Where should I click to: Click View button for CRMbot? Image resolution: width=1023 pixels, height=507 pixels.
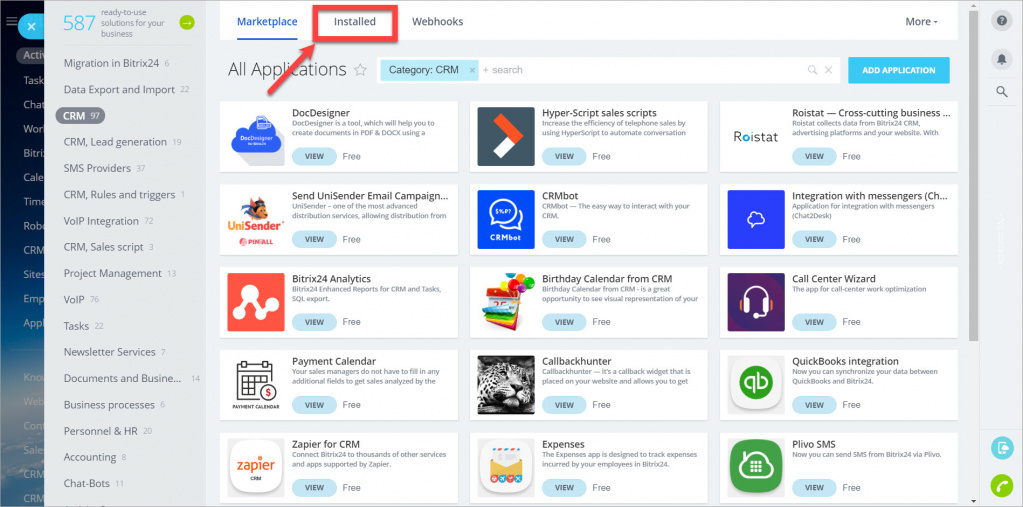[x=564, y=239]
